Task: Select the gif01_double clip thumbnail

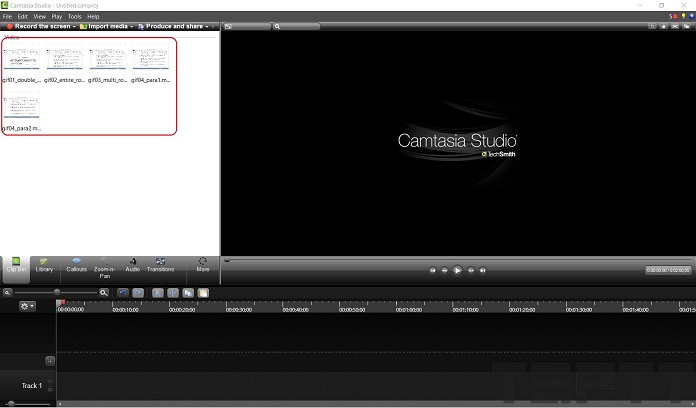Action: [x=21, y=58]
